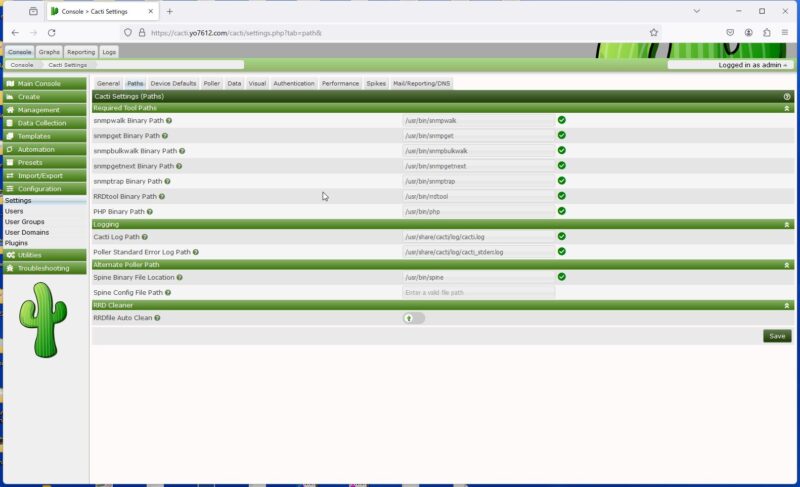Switch to Visual settings tab
Image resolution: width=800 pixels, height=487 pixels.
tap(257, 84)
